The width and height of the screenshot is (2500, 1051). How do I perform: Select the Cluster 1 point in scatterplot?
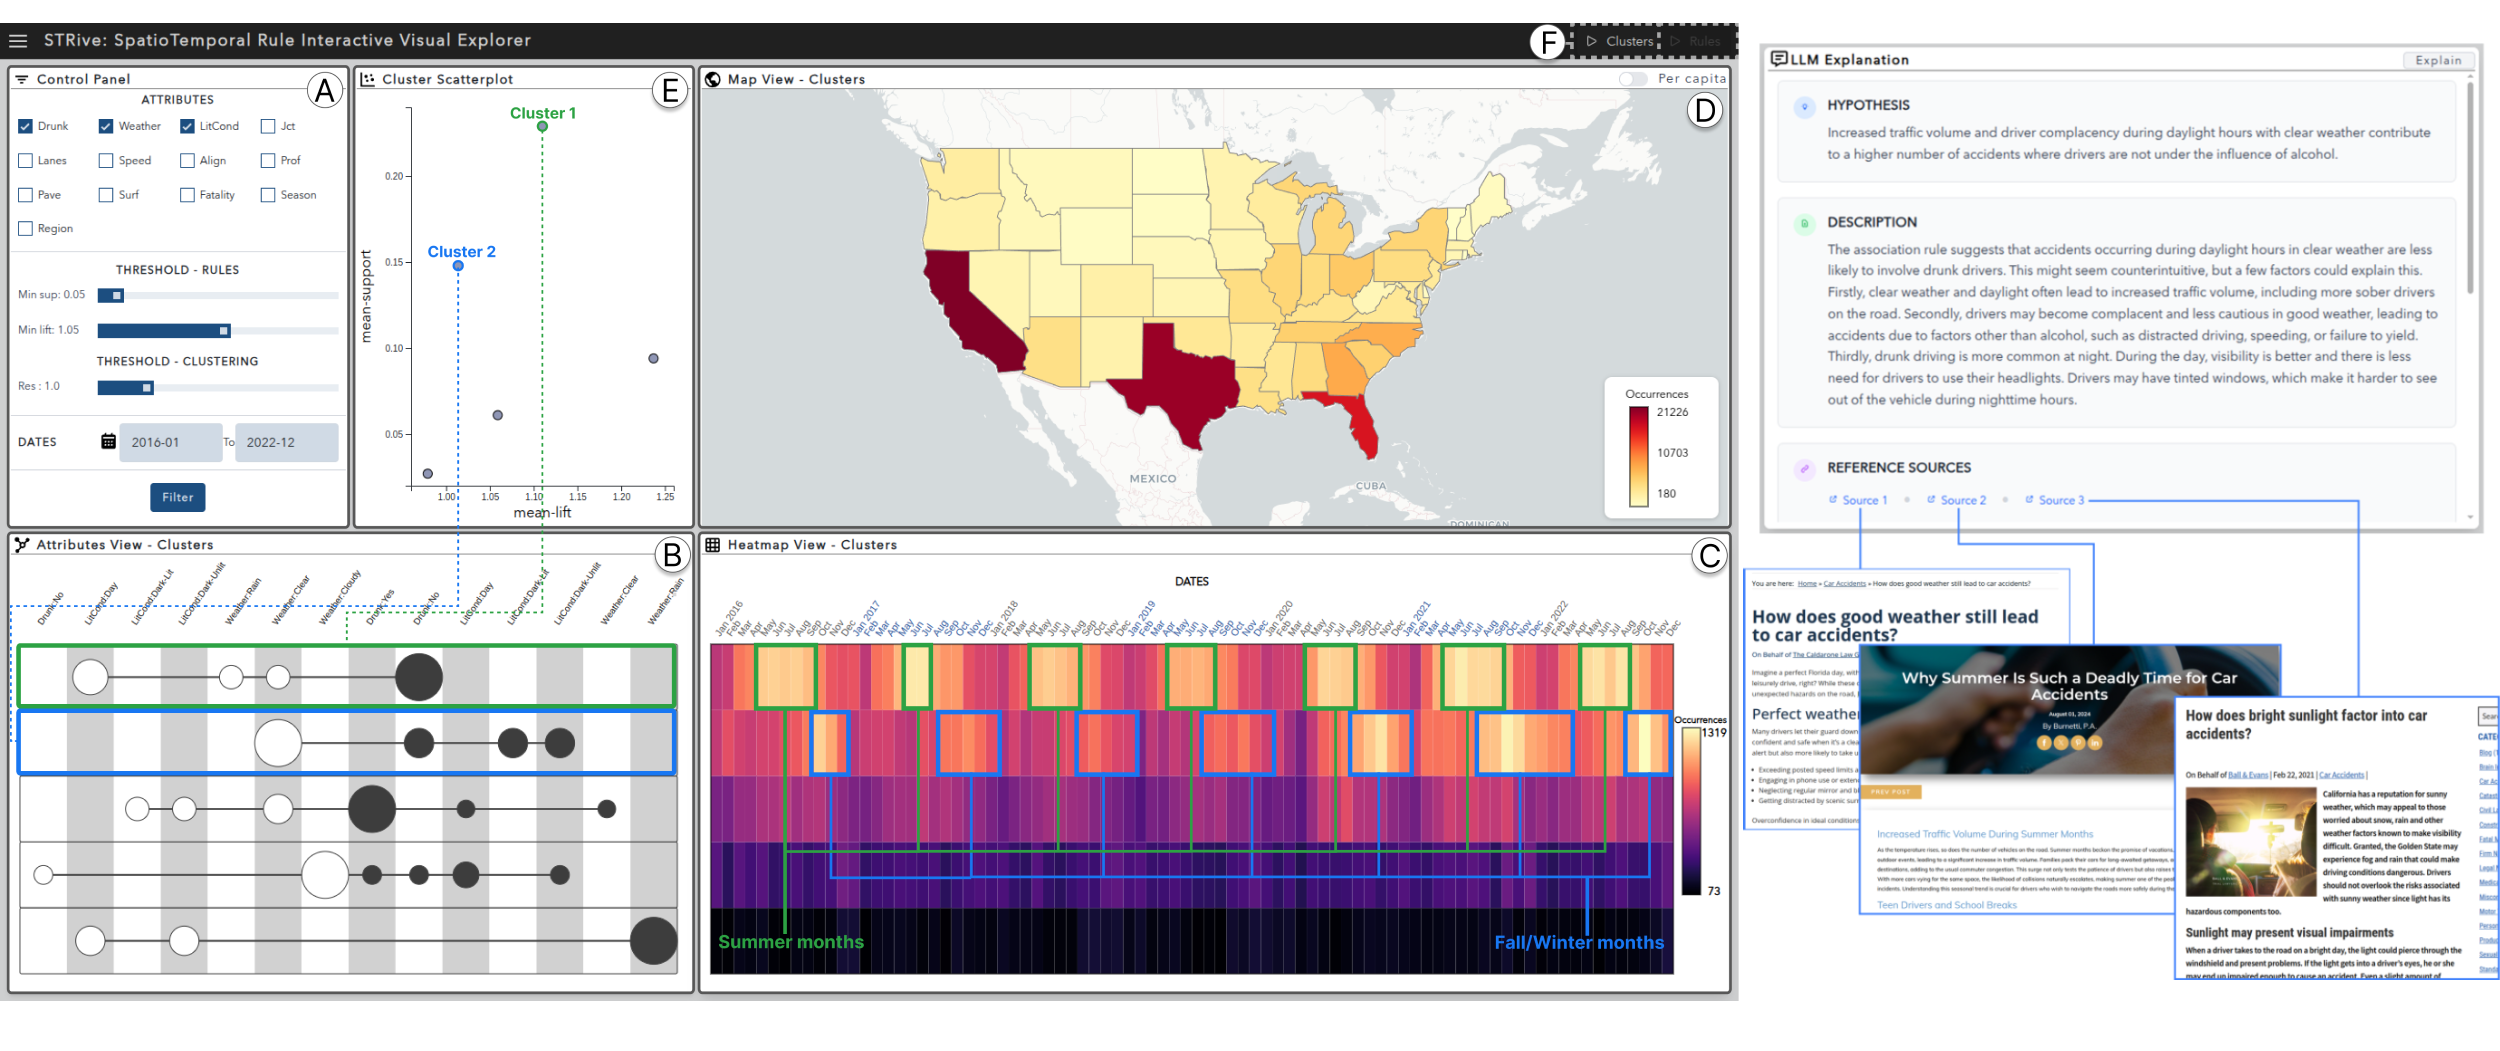click(x=542, y=127)
